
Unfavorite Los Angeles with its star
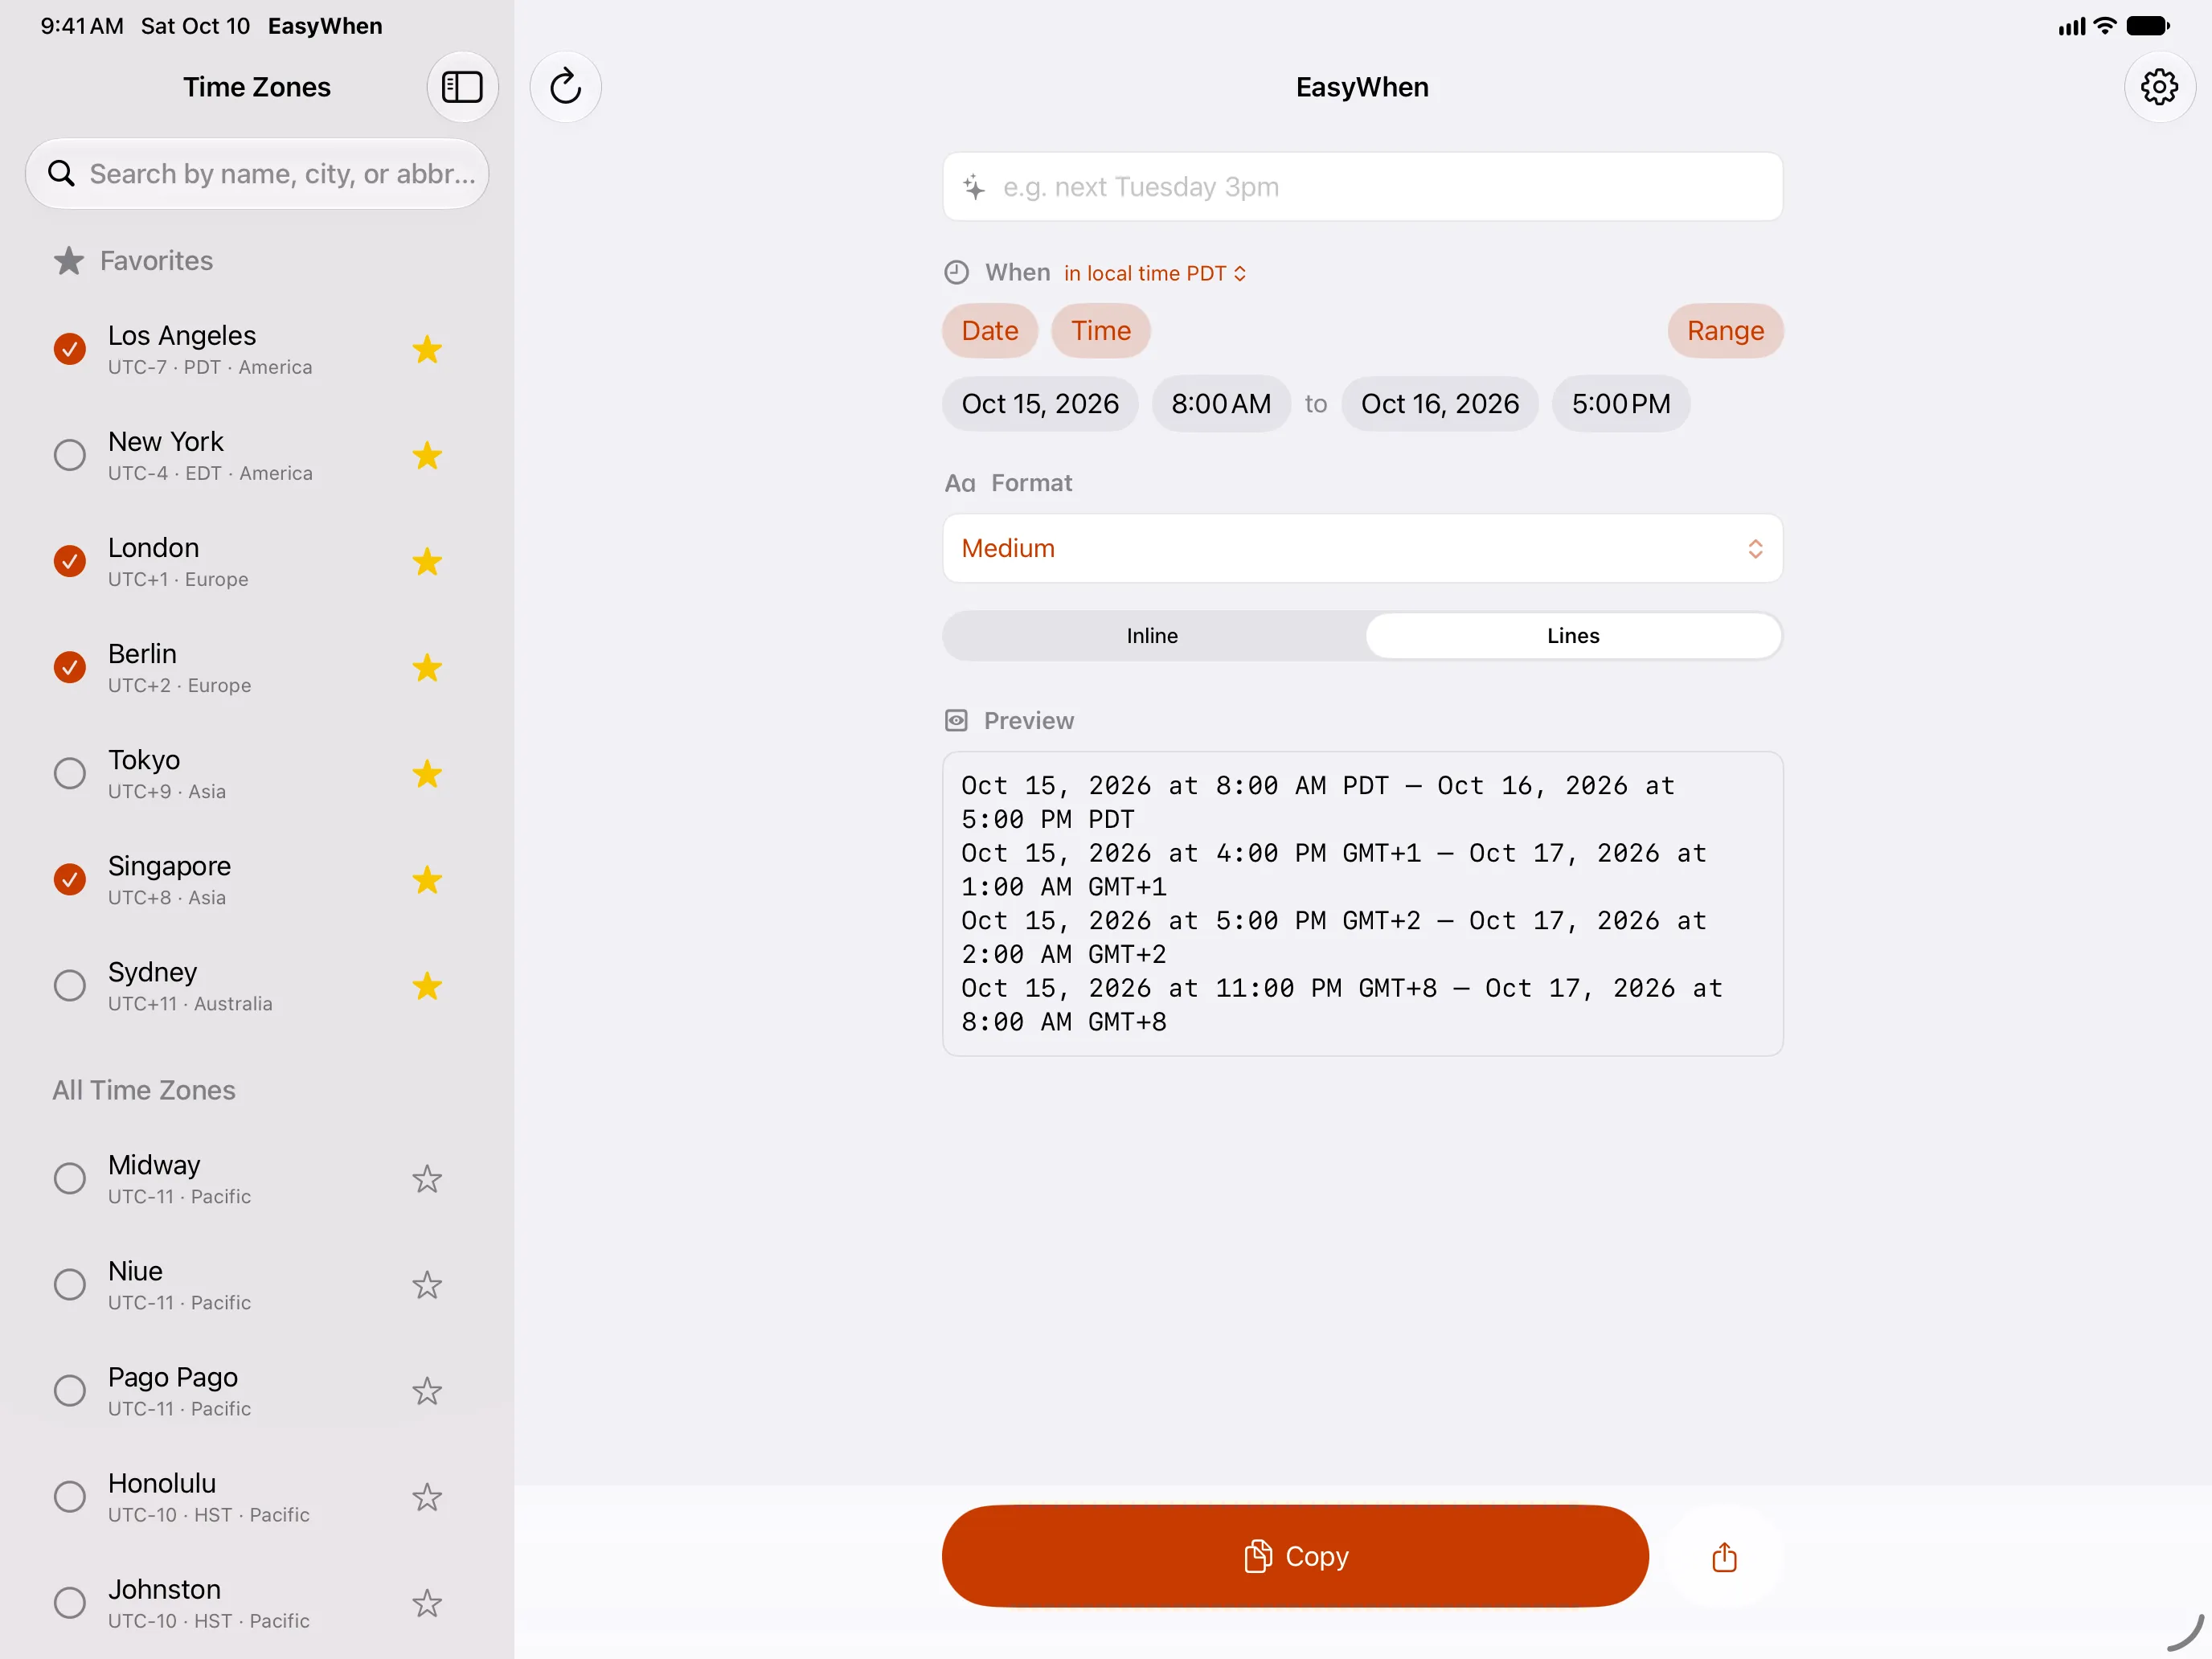coord(427,349)
